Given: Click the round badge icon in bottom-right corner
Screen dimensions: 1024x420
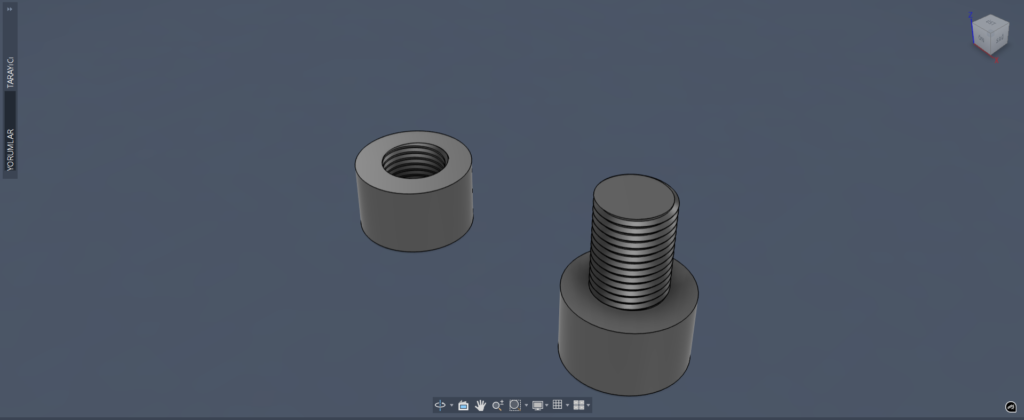Looking at the screenshot, I should [1010, 406].
